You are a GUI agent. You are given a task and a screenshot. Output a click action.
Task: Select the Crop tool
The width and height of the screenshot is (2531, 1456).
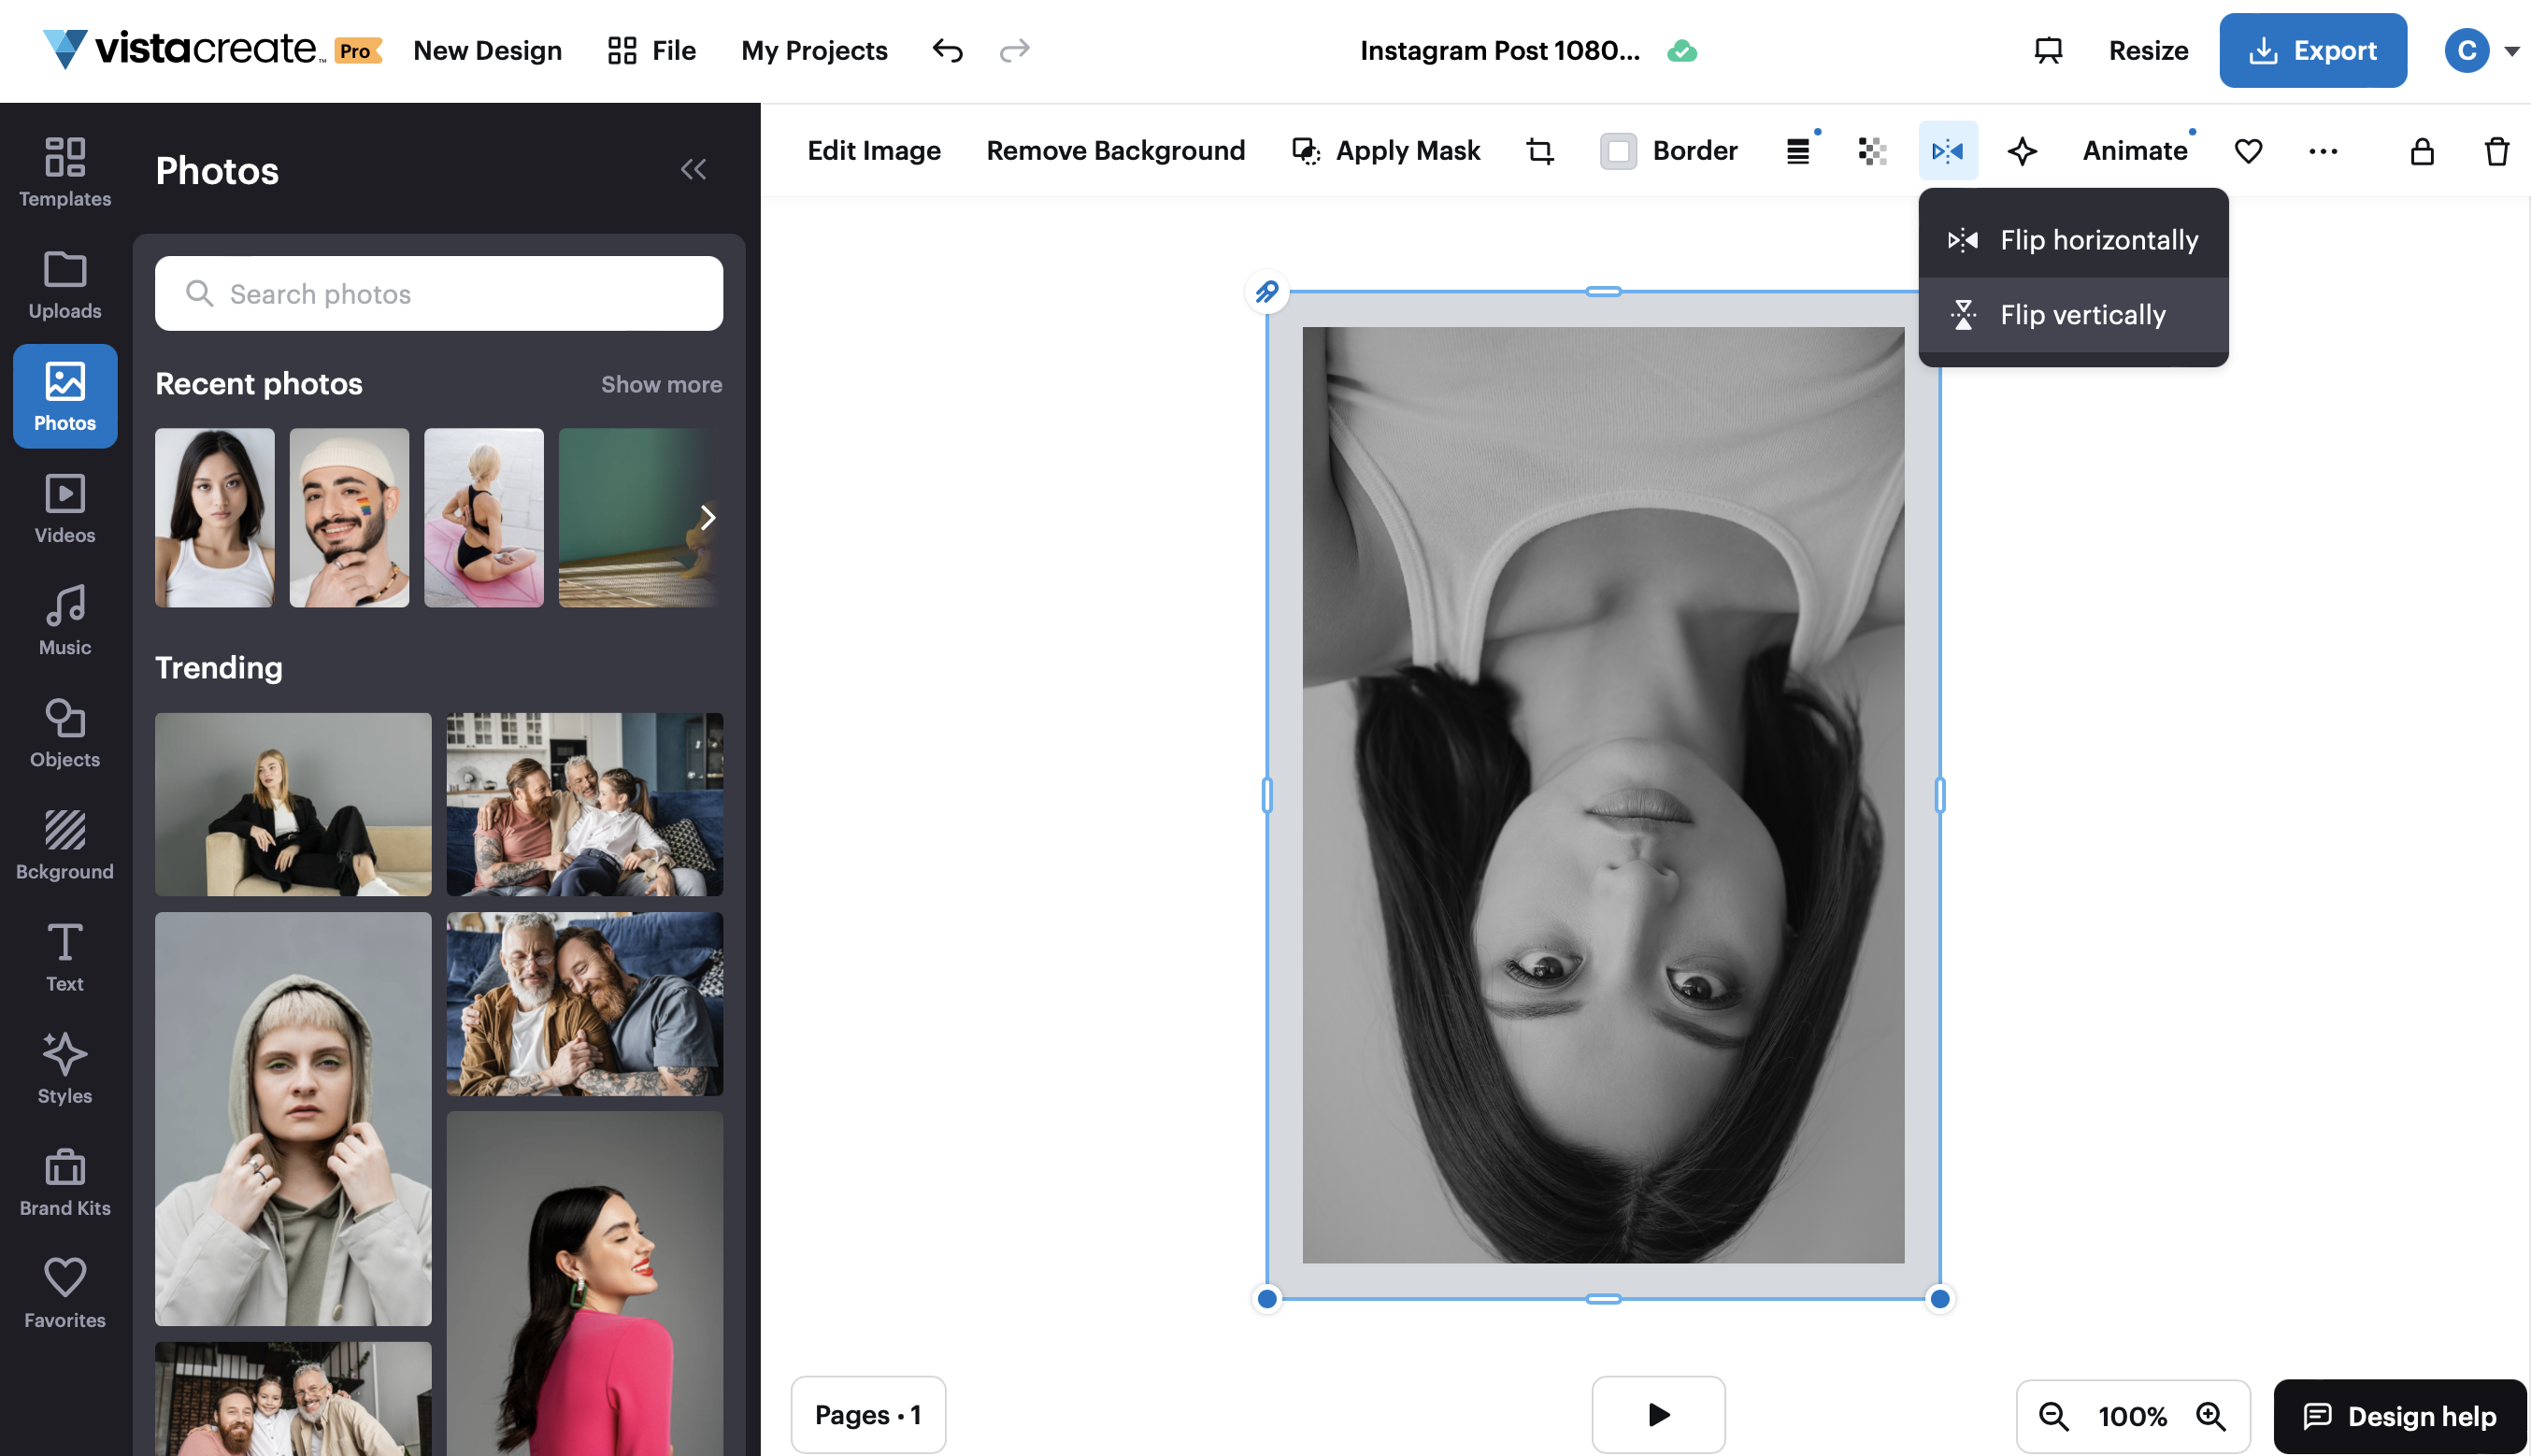(1540, 150)
